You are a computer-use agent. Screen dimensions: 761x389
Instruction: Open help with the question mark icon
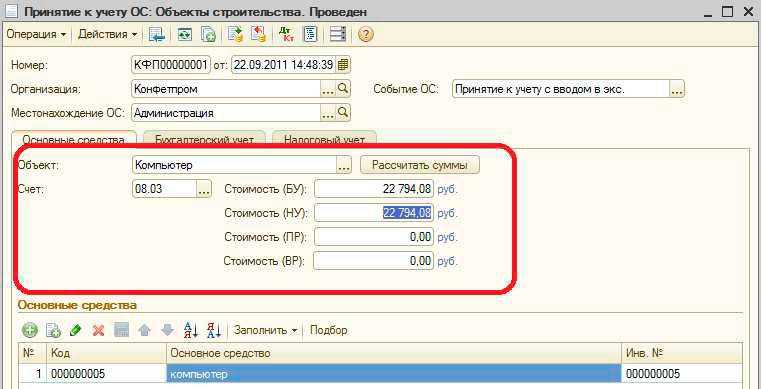(365, 34)
